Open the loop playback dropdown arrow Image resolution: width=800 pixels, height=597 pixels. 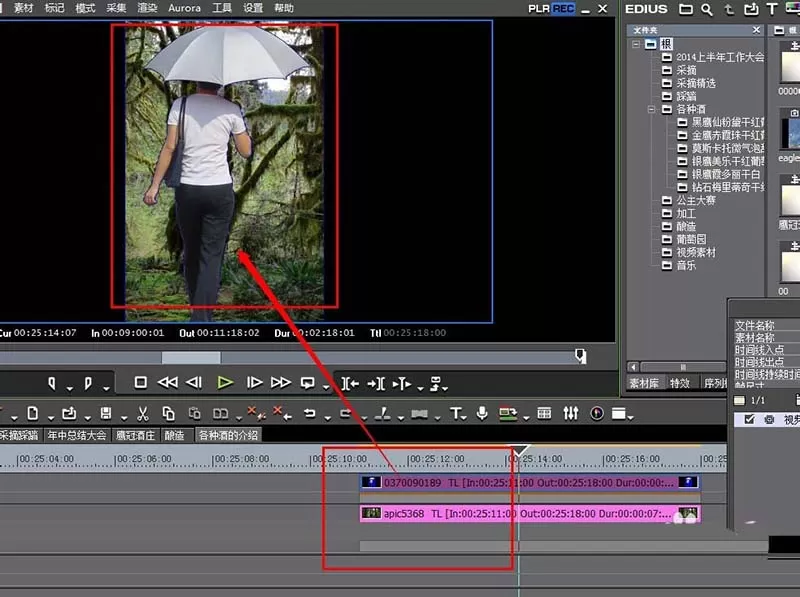tap(326, 389)
